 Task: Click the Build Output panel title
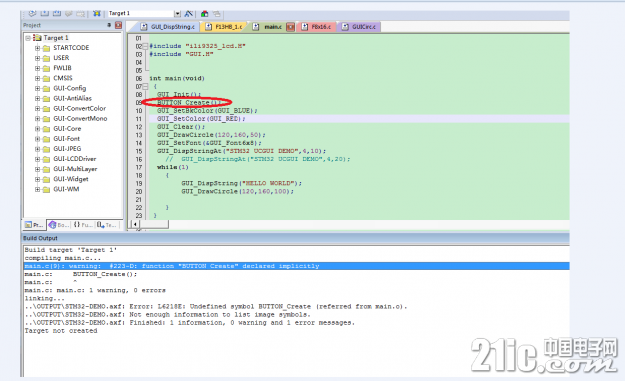[x=40, y=238]
